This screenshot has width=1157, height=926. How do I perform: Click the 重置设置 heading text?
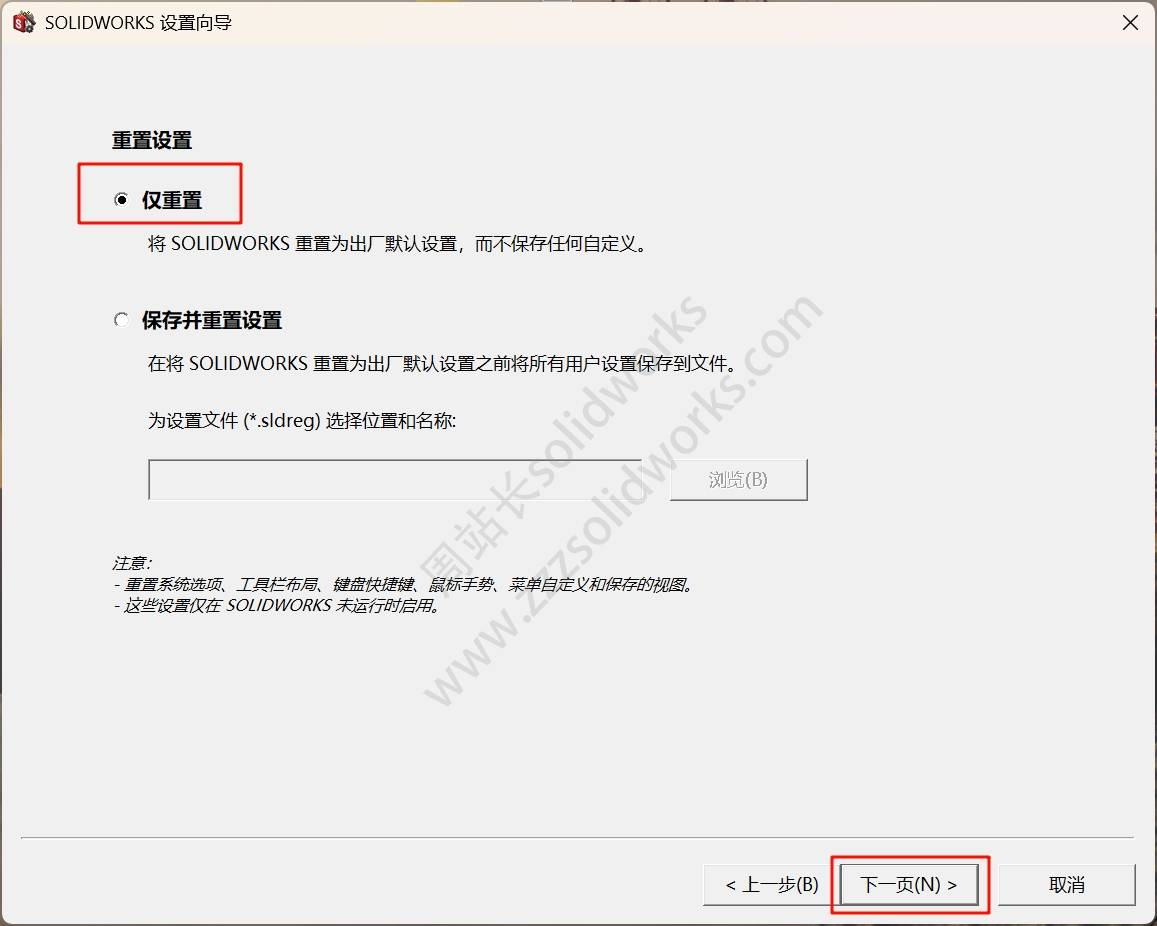click(x=152, y=140)
